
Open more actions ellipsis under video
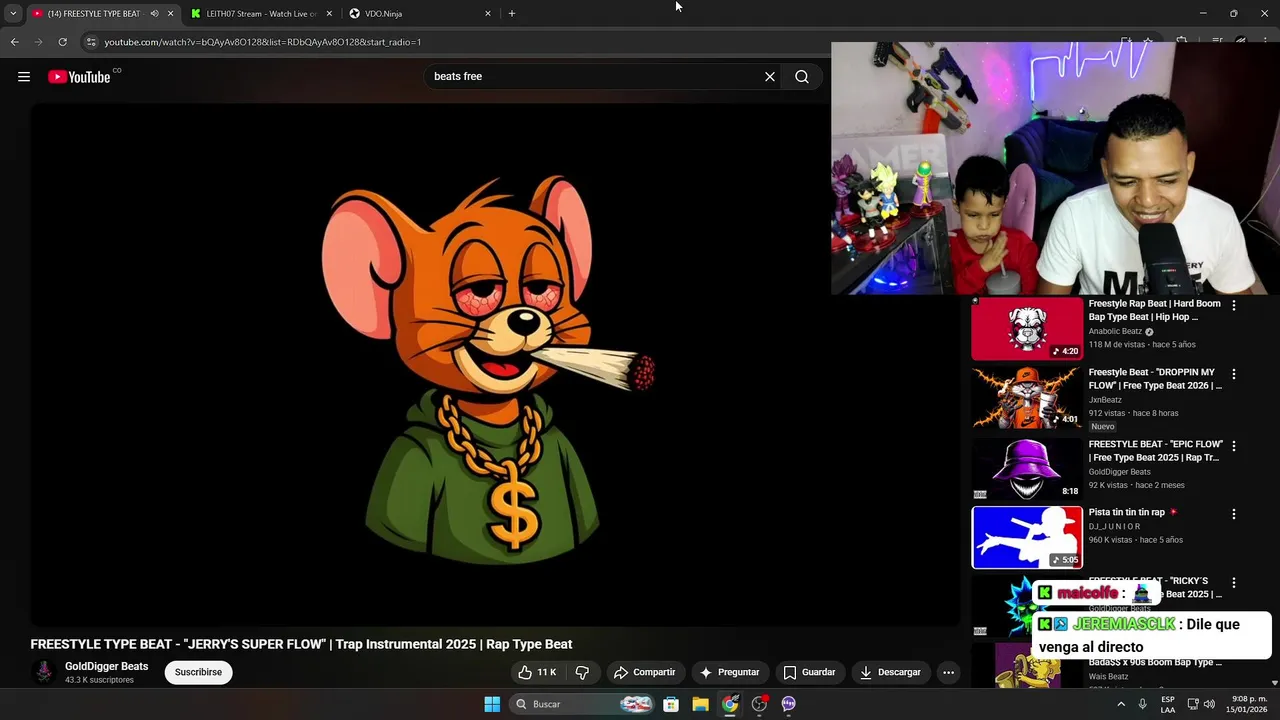pos(949,672)
